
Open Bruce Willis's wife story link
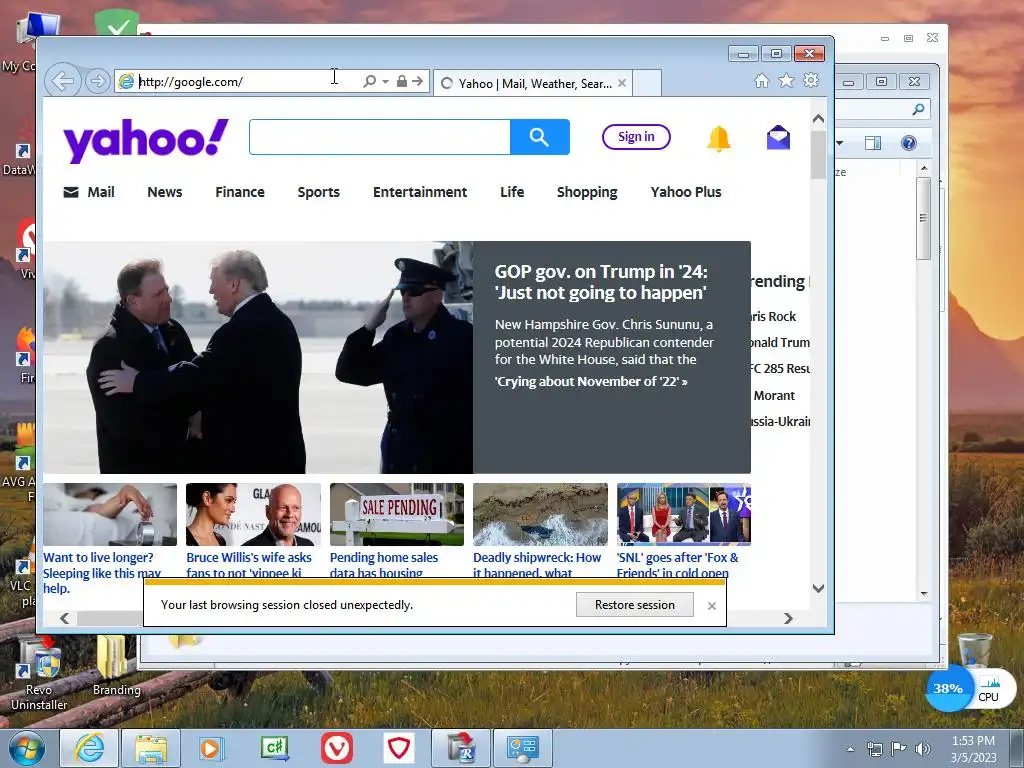(249, 565)
